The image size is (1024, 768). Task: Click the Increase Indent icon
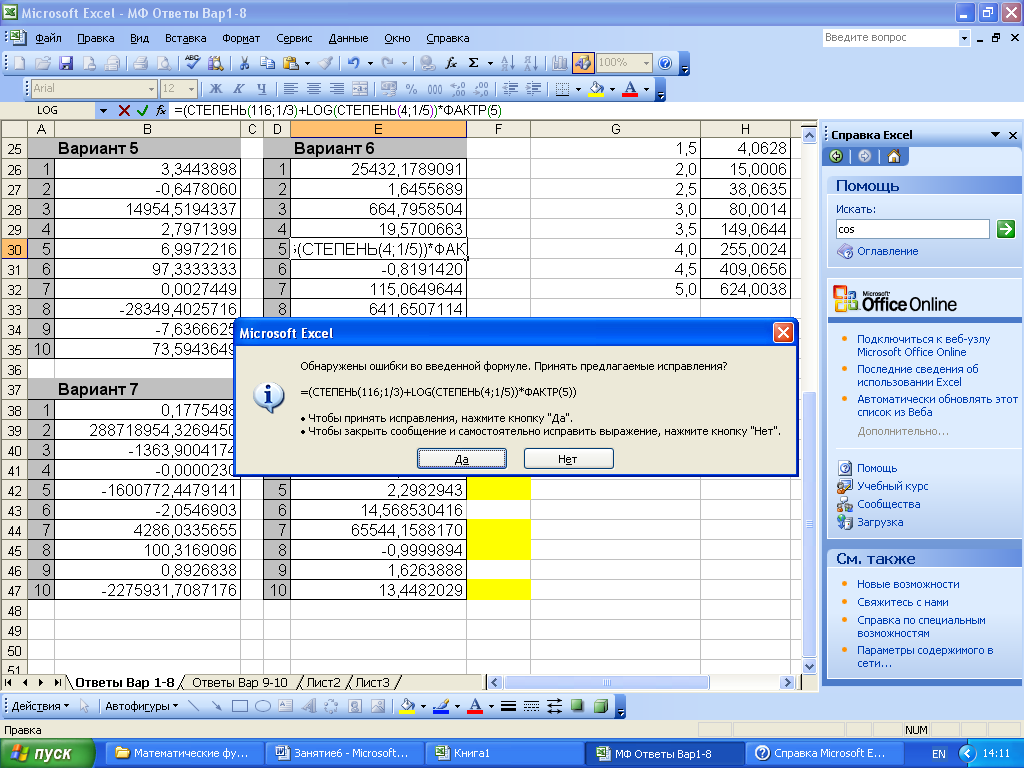(x=534, y=89)
